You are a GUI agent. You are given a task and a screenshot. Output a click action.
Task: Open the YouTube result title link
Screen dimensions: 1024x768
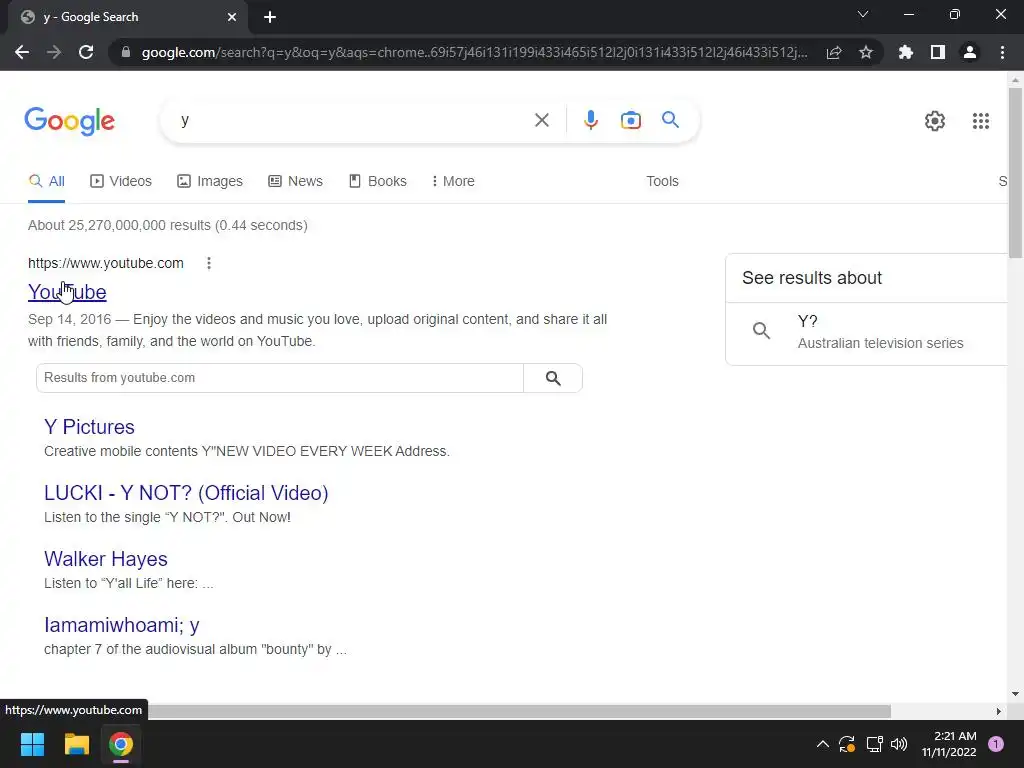67,292
